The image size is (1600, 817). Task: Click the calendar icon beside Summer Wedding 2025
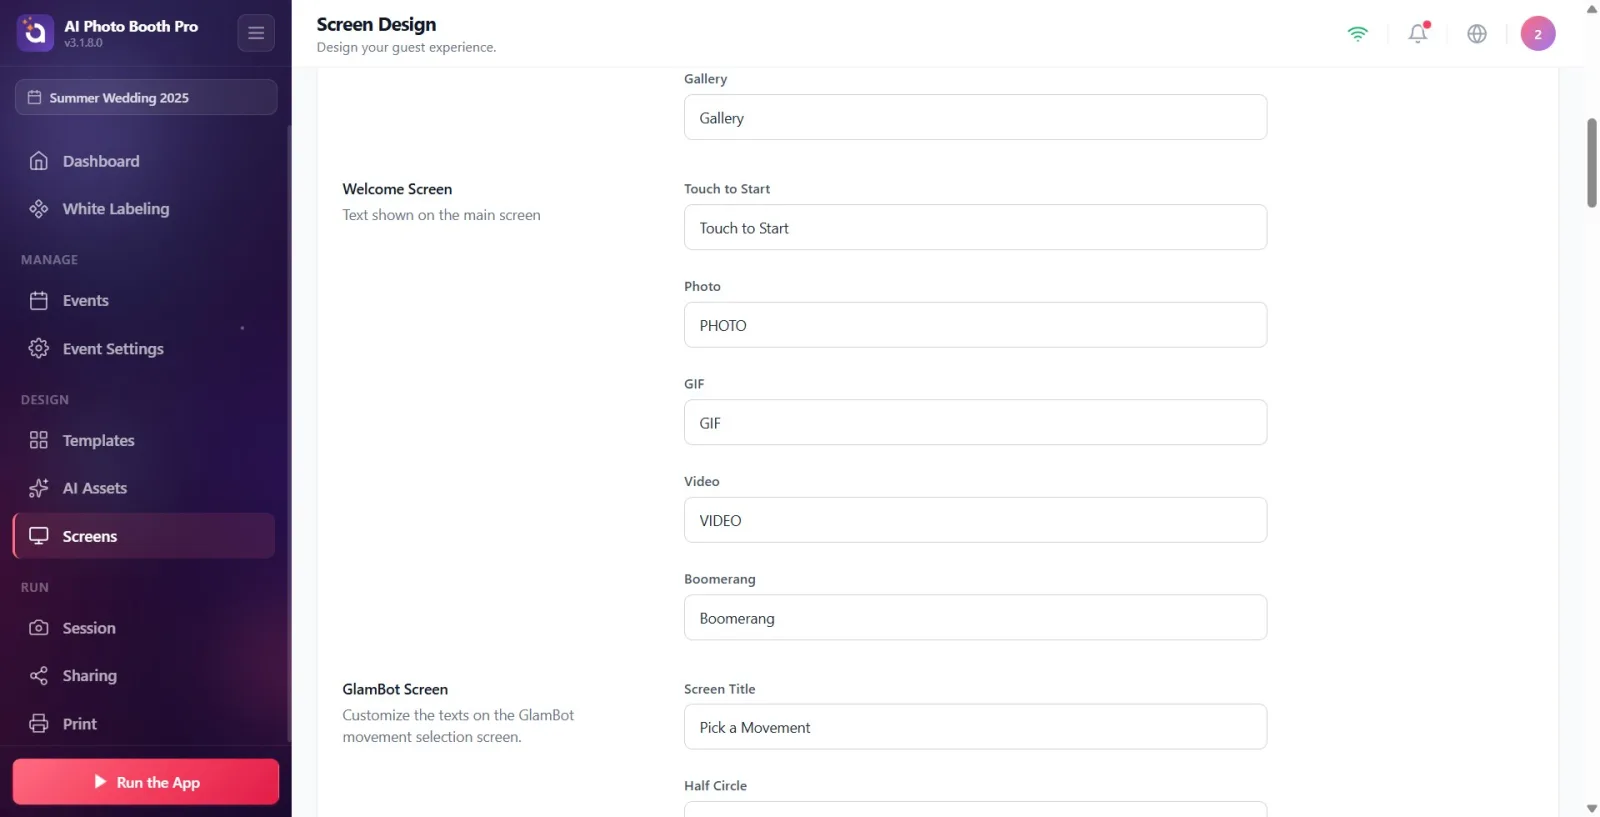pyautogui.click(x=34, y=98)
